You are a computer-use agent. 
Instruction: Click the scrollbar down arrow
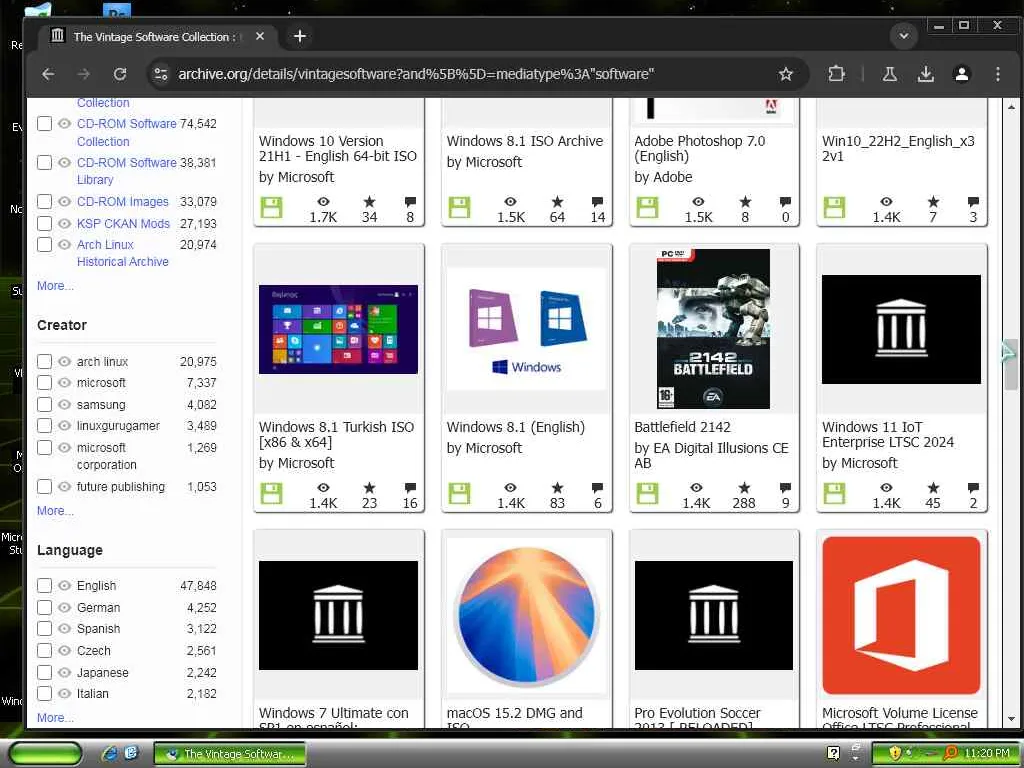(x=1011, y=719)
